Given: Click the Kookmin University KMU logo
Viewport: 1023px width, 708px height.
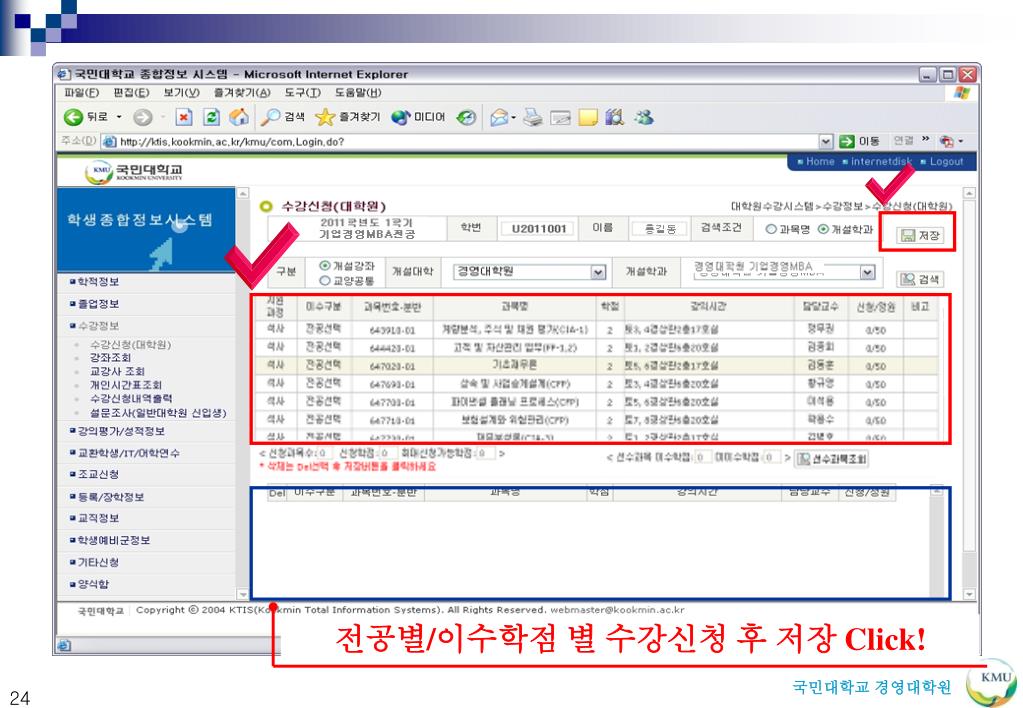Looking at the screenshot, I should [99, 172].
